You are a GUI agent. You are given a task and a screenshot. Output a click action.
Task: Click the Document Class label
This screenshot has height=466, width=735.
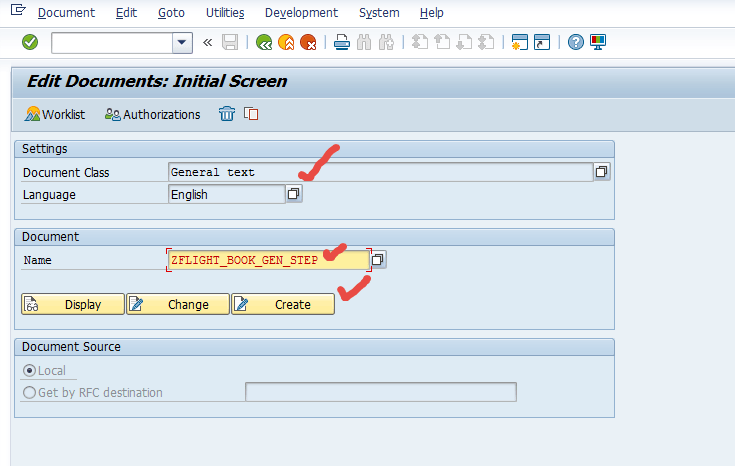point(66,173)
